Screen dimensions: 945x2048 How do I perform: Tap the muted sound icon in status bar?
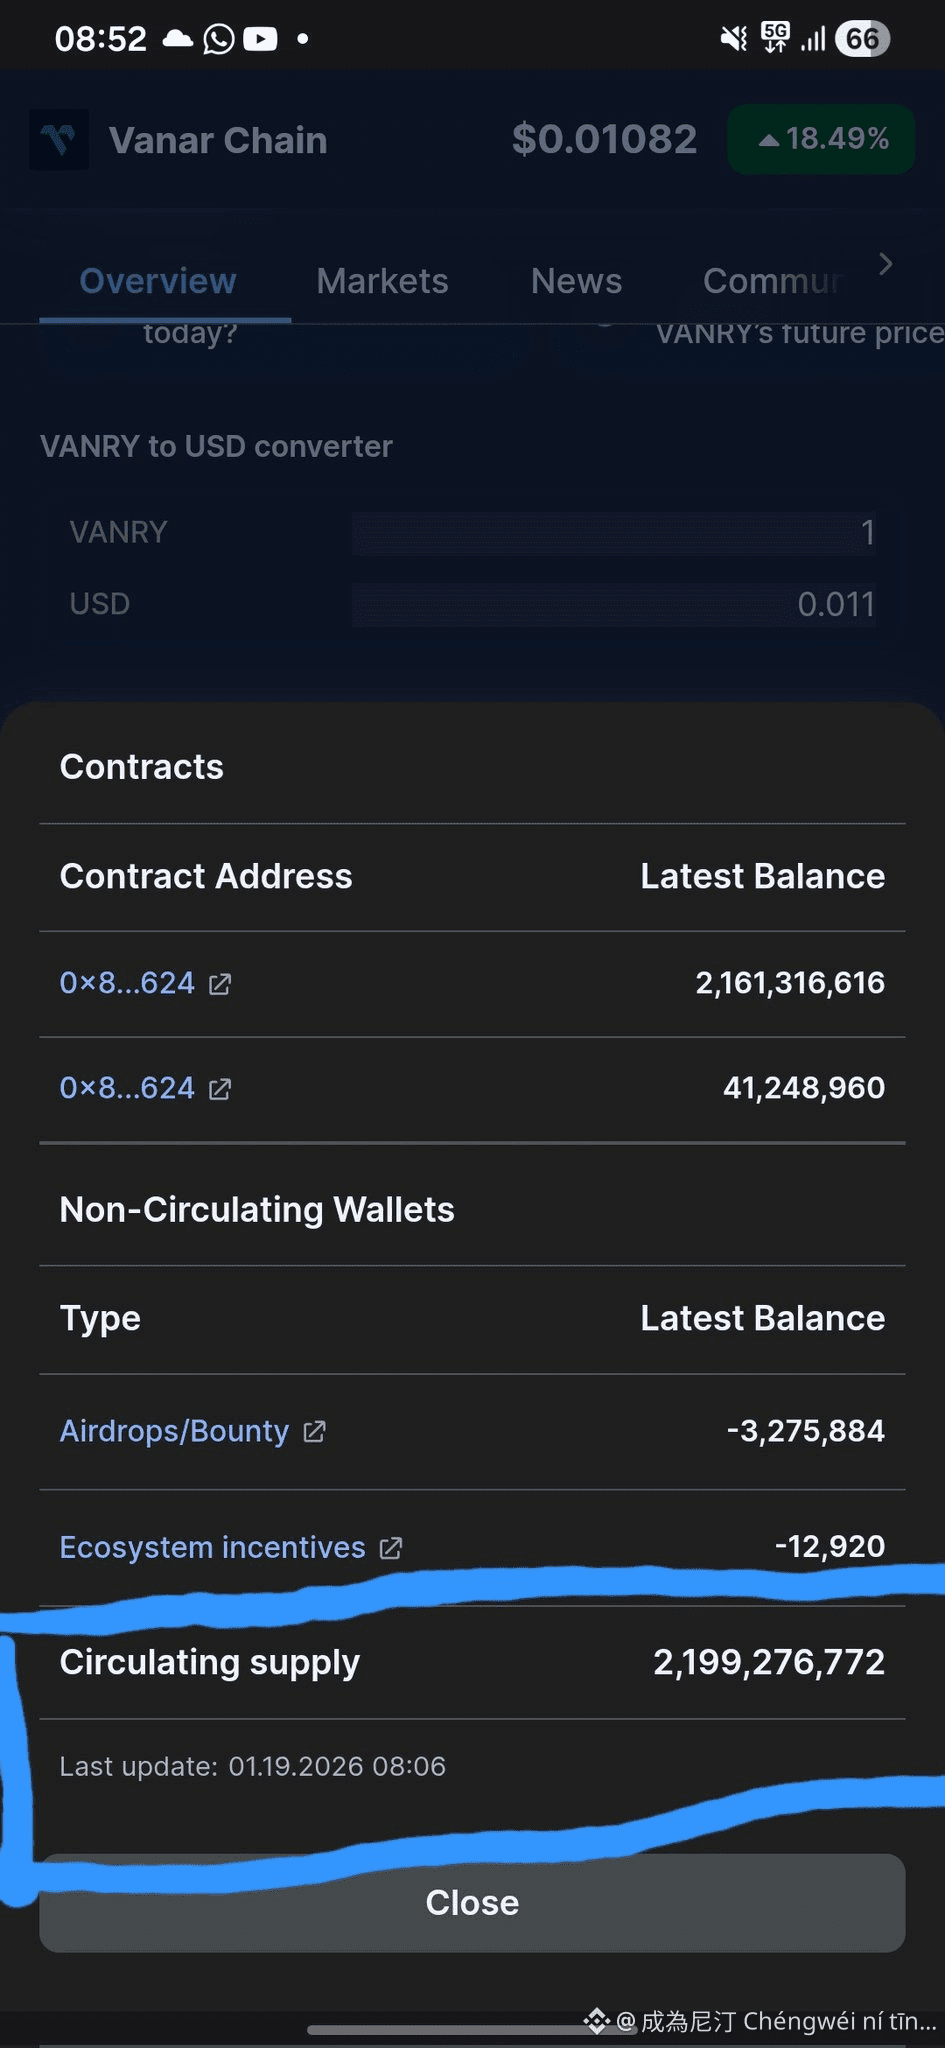tap(734, 39)
